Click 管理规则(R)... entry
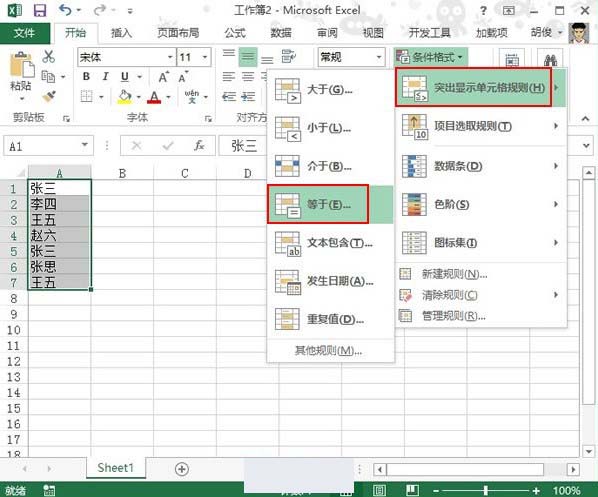Viewport: 598px width, 497px height. point(481,316)
